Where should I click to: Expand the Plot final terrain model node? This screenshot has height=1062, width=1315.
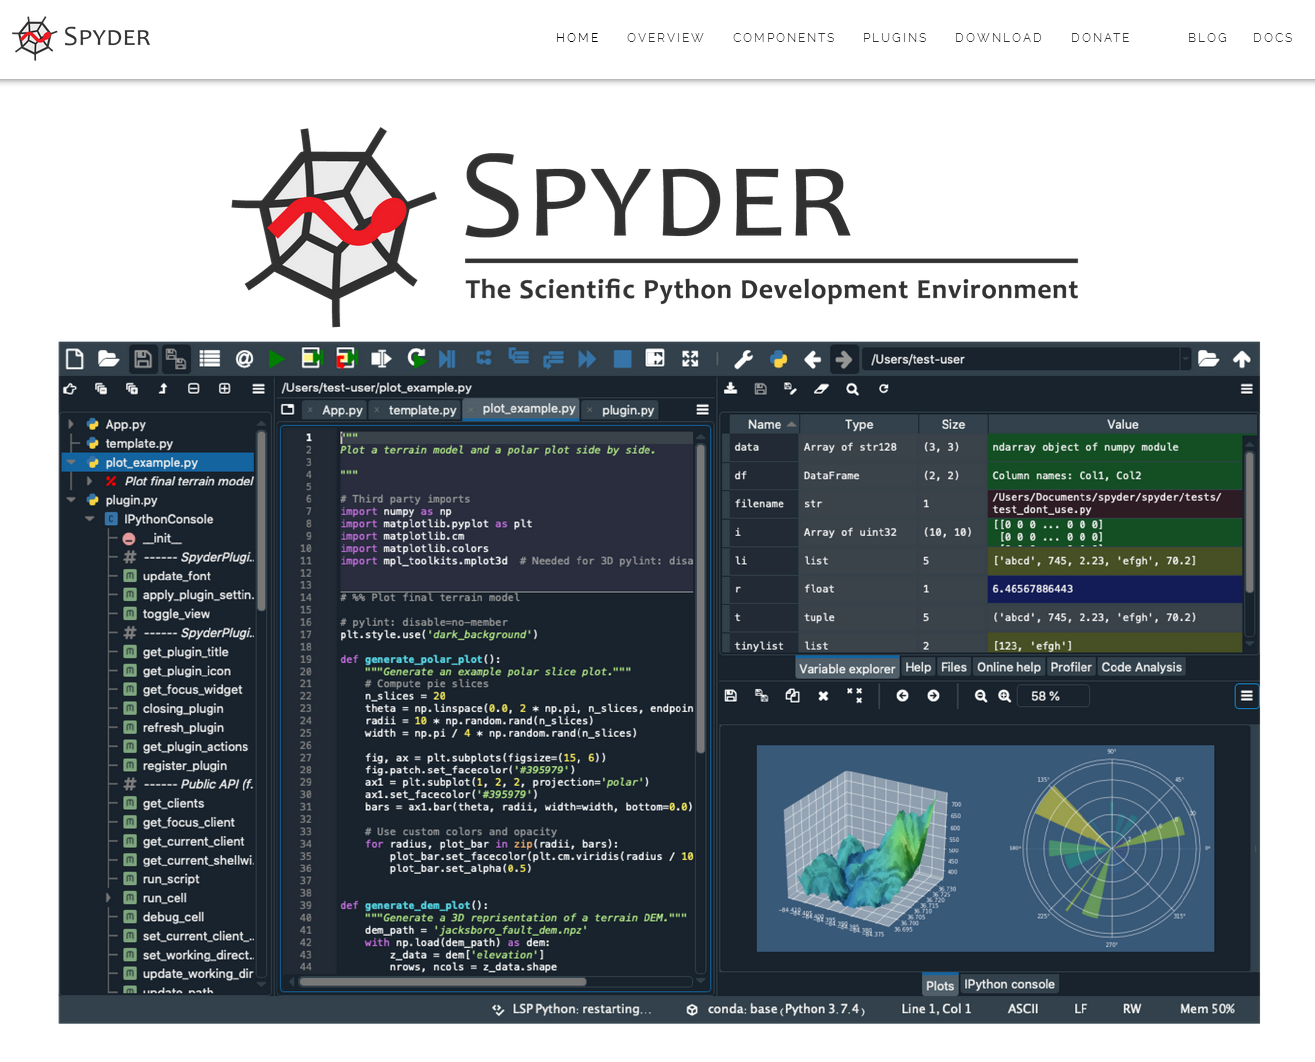point(90,481)
